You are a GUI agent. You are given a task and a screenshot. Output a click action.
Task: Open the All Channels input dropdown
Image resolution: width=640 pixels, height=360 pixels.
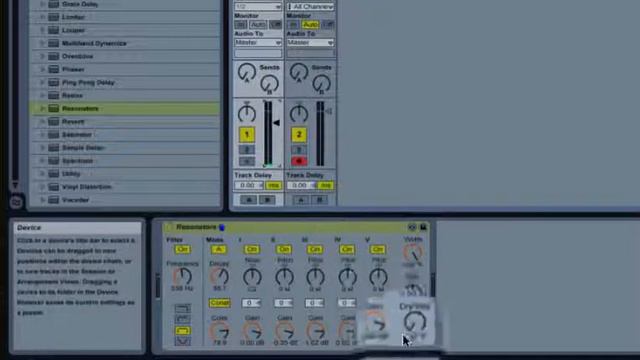pos(310,7)
